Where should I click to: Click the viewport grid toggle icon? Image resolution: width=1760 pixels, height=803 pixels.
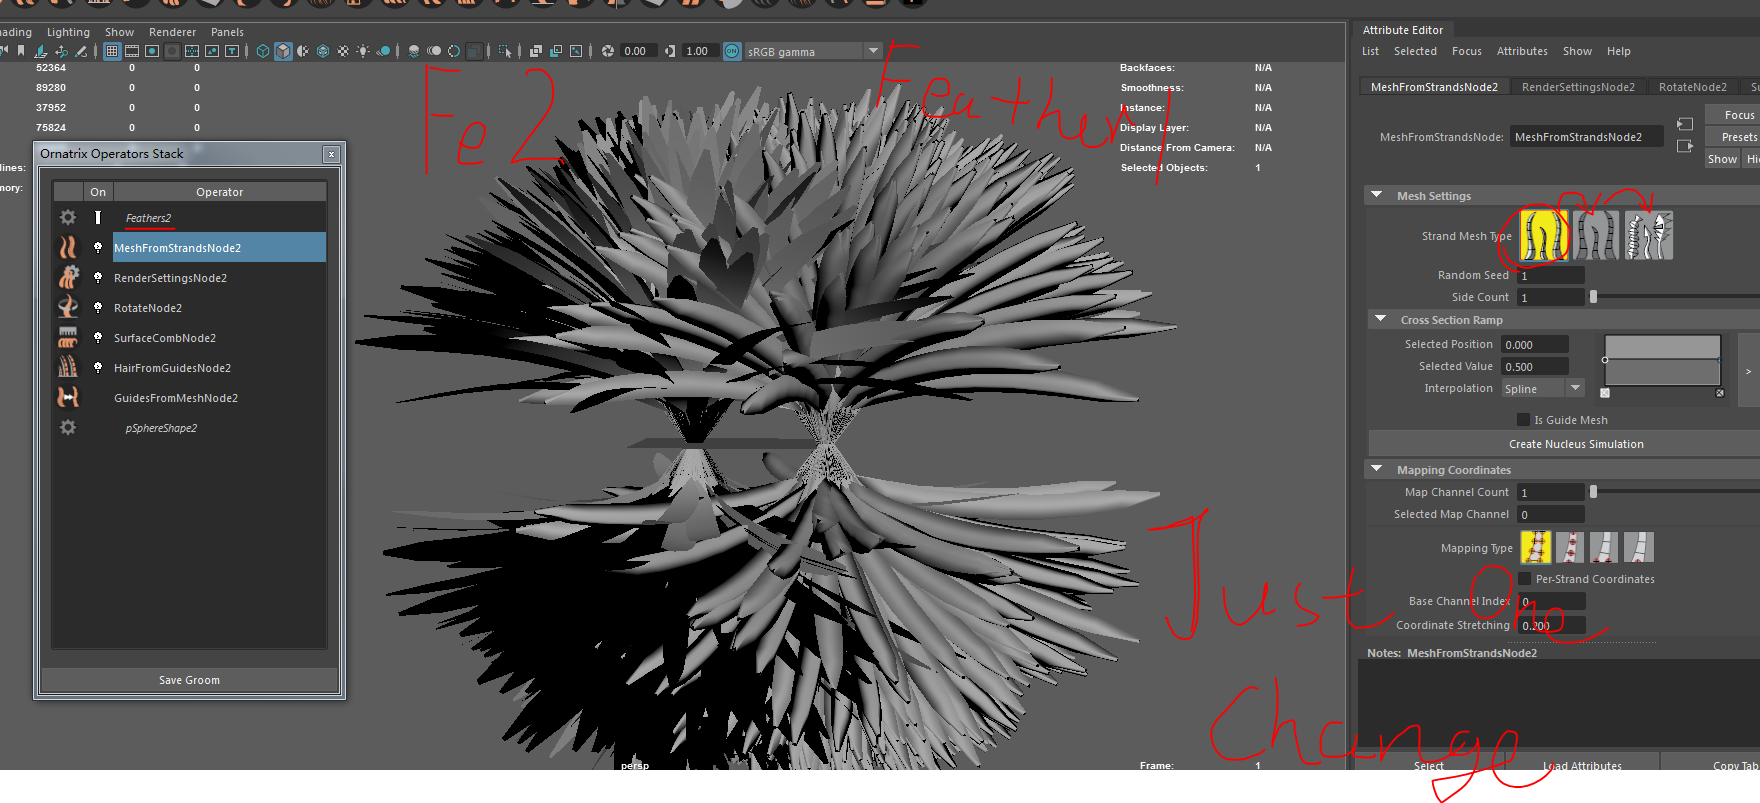pyautogui.click(x=112, y=51)
